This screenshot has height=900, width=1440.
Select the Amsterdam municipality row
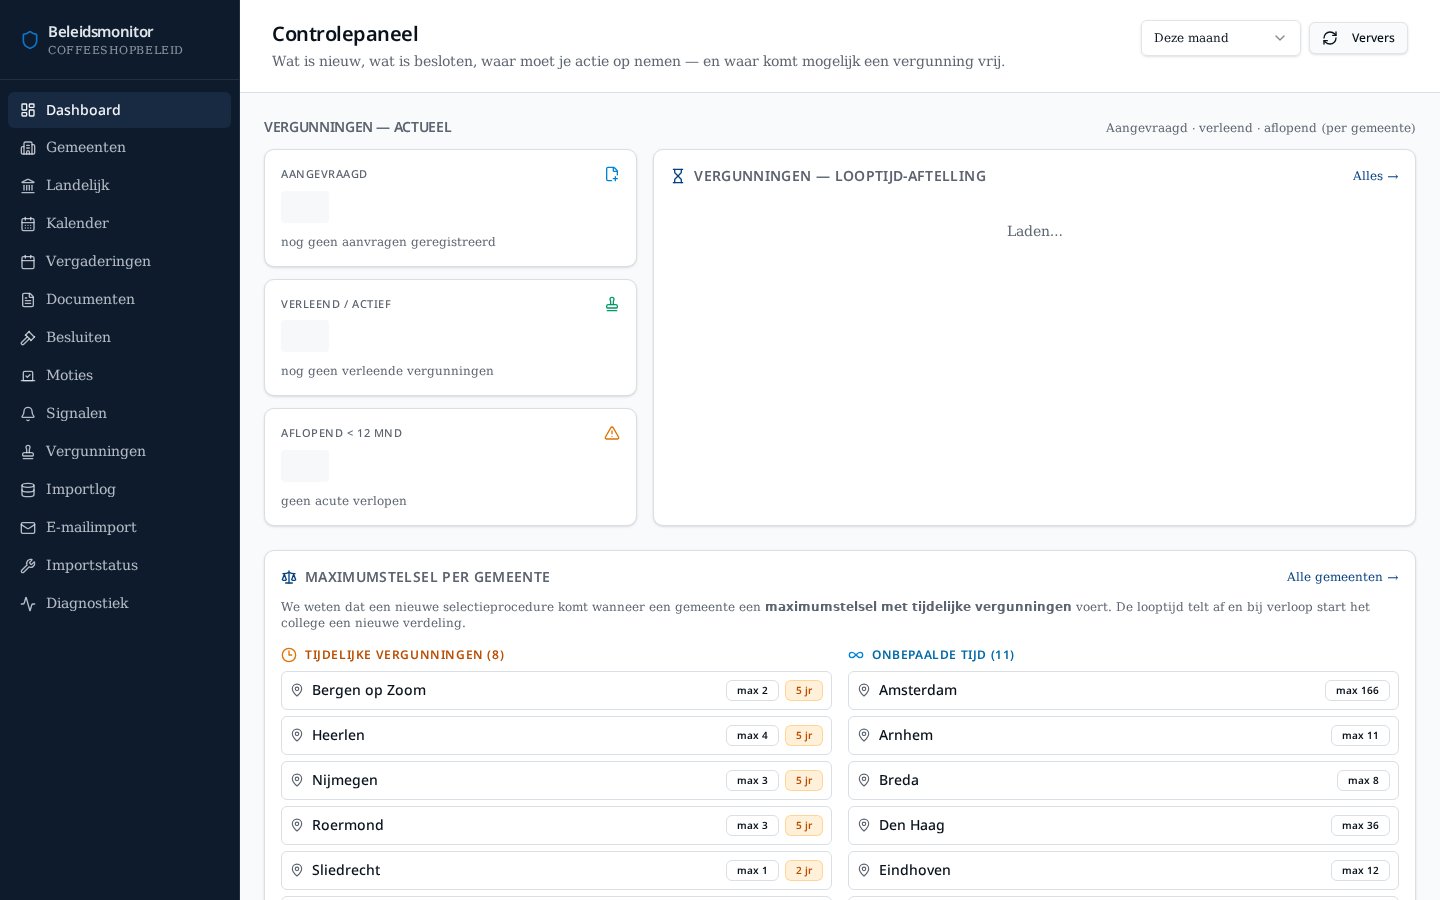click(x=1123, y=690)
